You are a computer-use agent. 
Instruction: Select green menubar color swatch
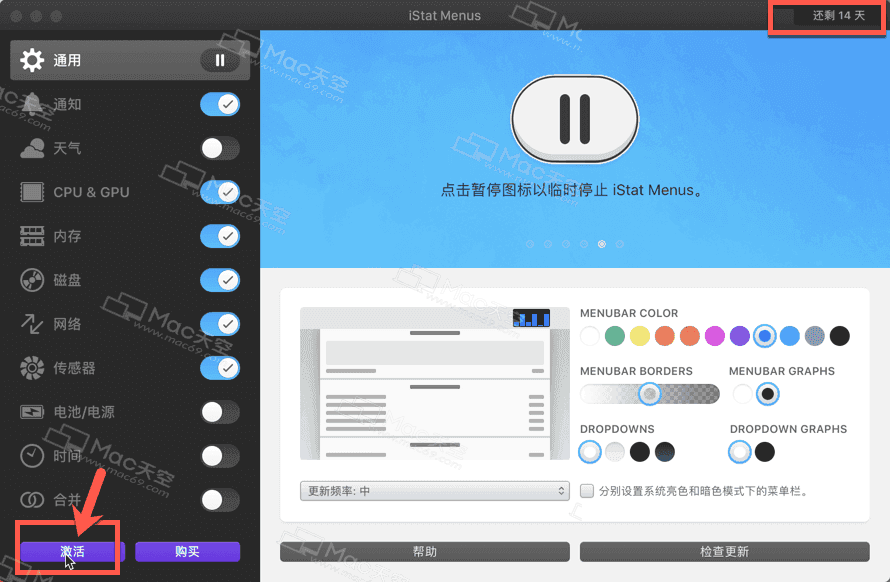coord(615,336)
